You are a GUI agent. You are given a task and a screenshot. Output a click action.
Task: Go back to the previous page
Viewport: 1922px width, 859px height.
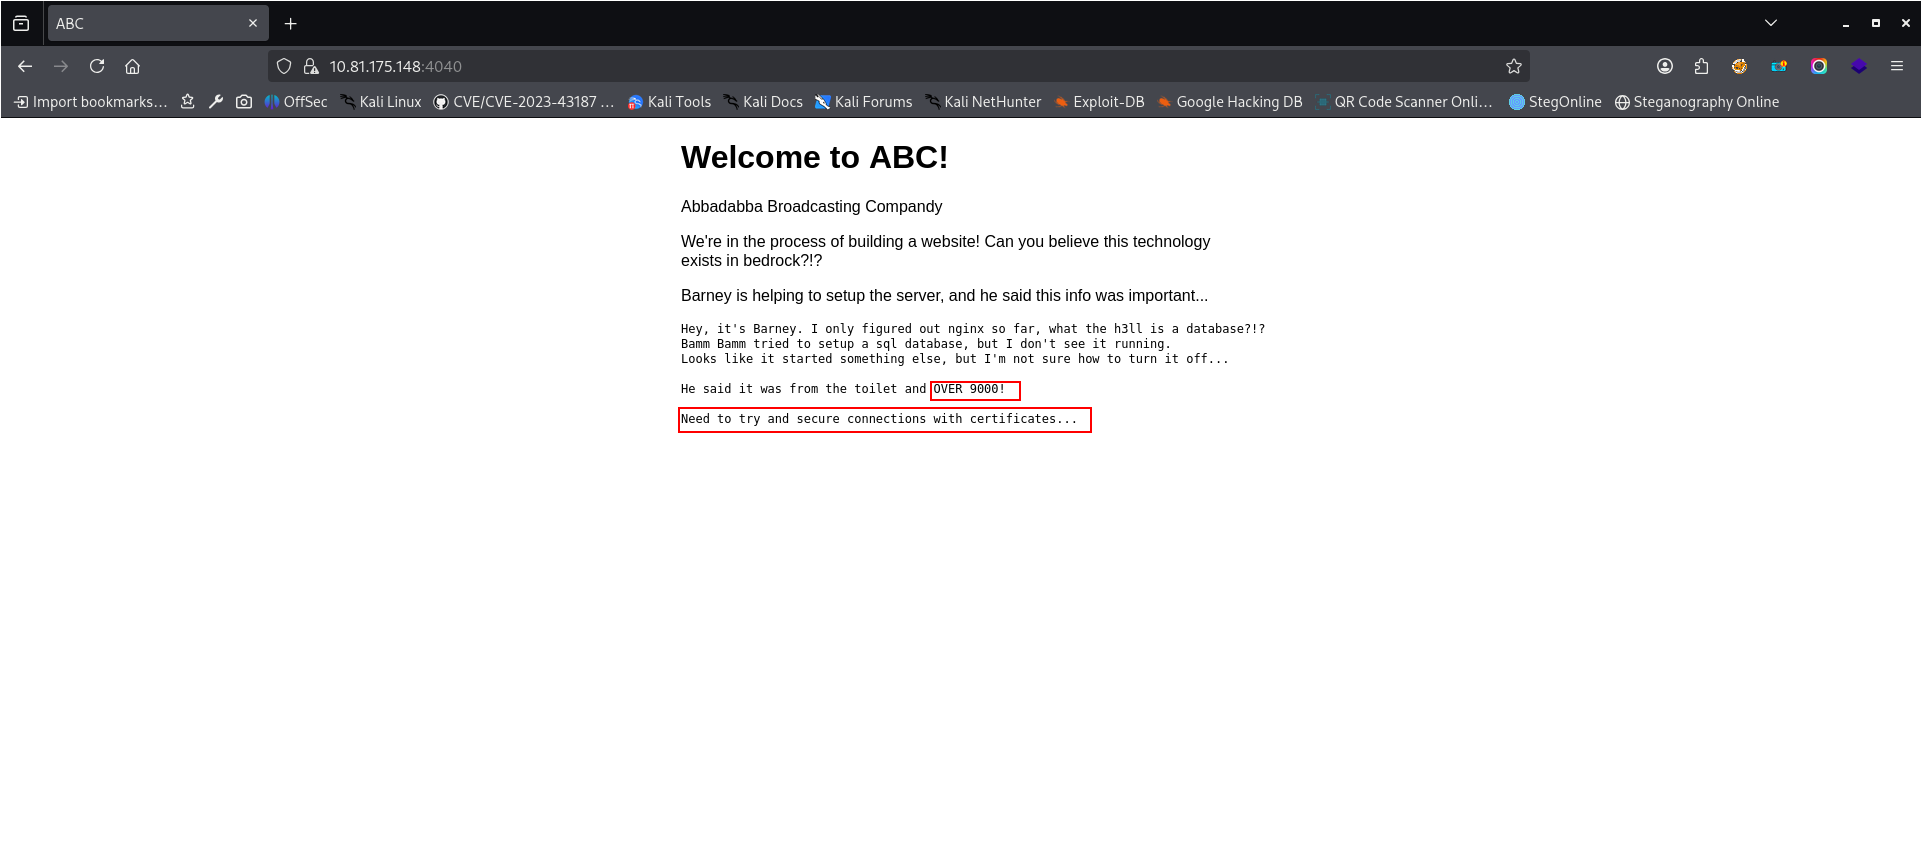[25, 66]
